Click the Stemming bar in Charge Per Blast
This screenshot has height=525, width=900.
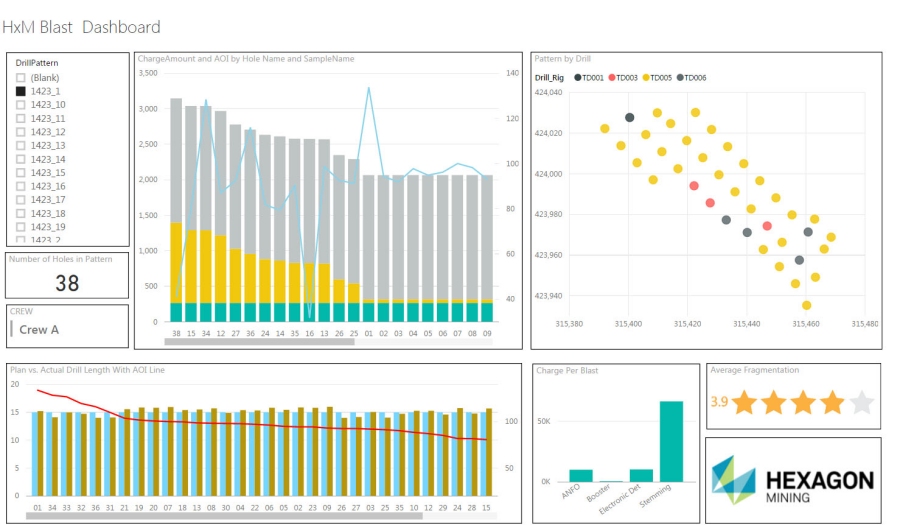(671, 441)
